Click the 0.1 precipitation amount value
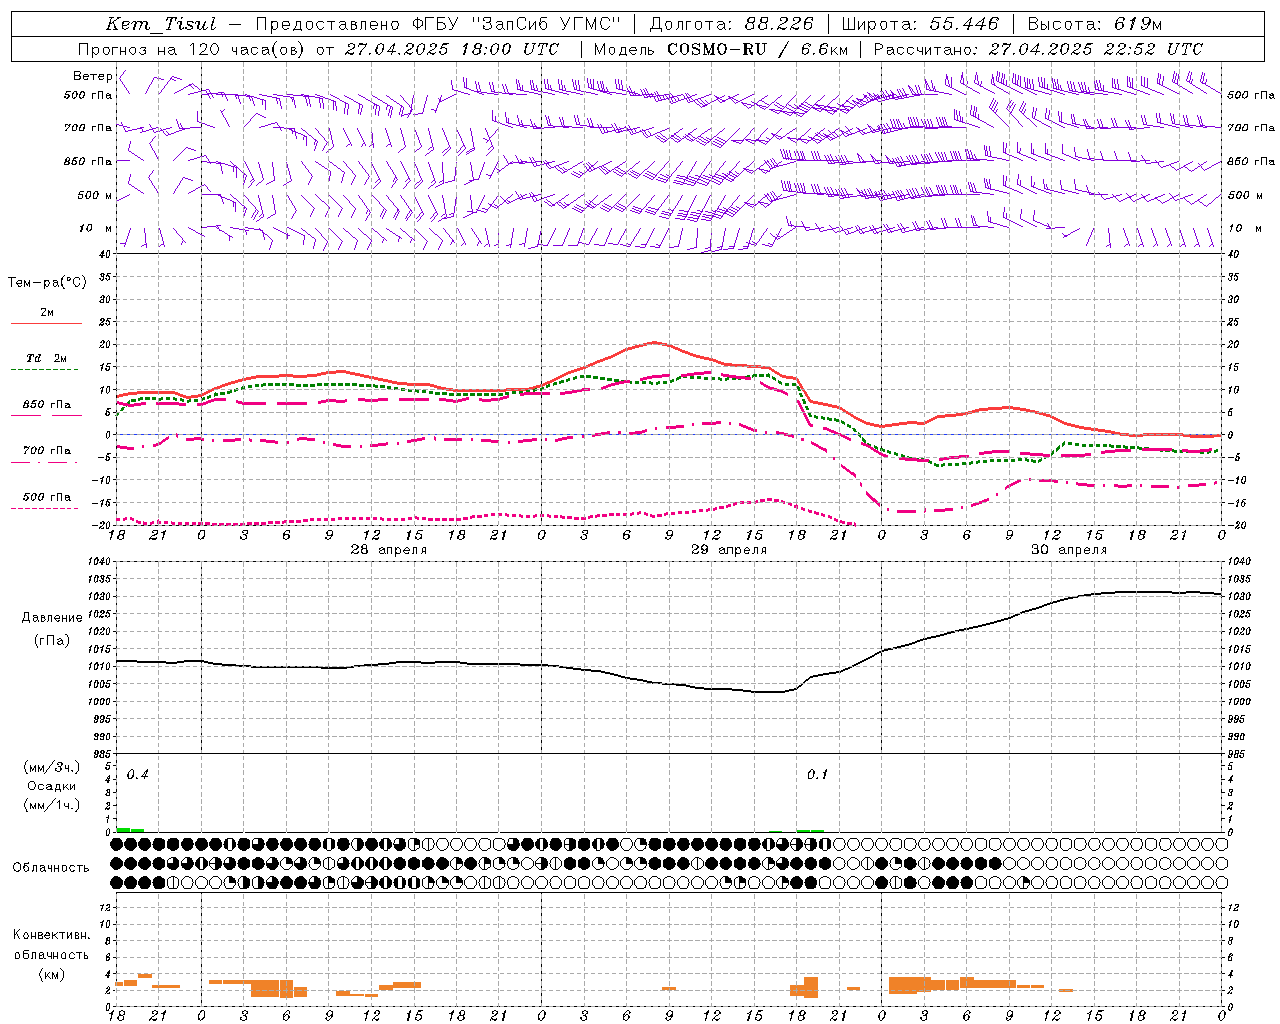The image size is (1280, 1024). 817,775
